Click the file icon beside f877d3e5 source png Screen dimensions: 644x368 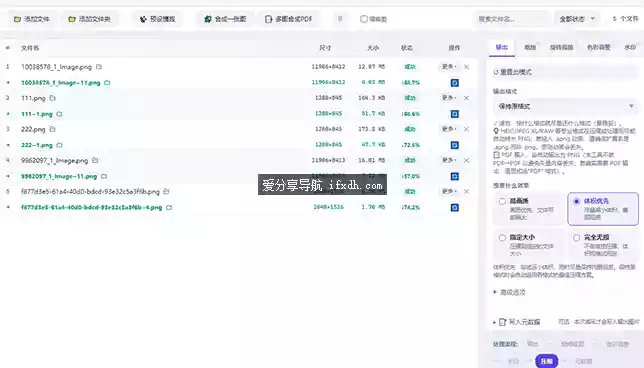click(166, 191)
